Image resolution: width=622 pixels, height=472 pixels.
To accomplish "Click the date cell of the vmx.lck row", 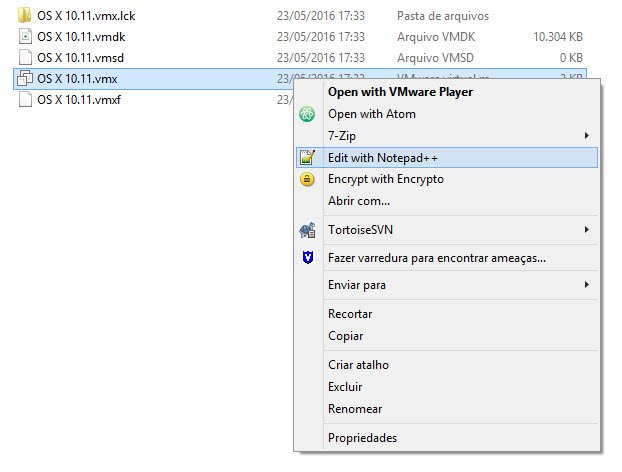I will (x=321, y=16).
